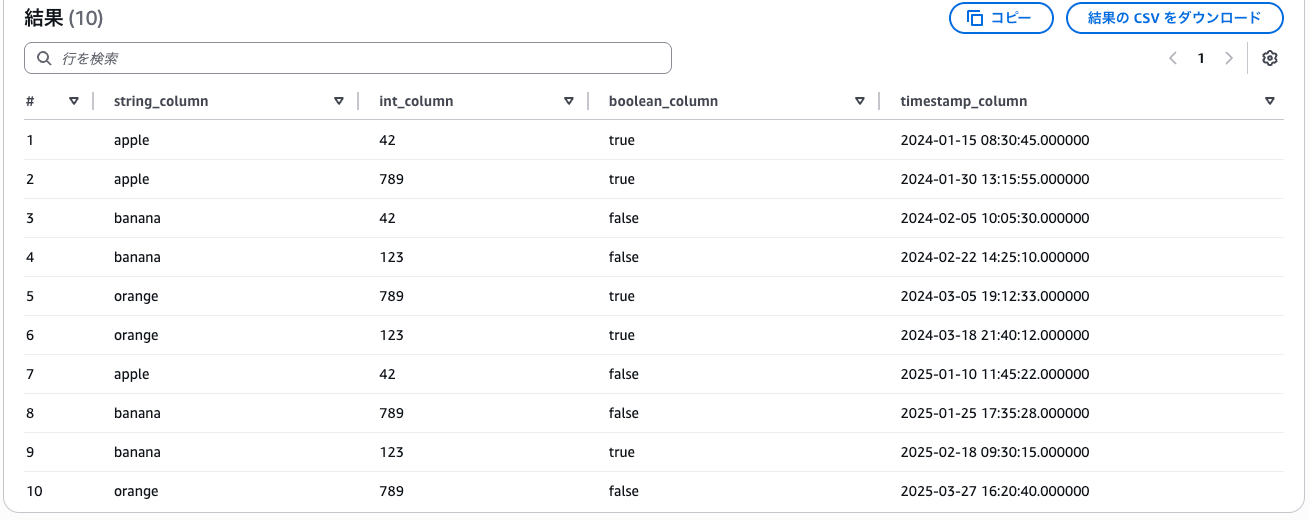This screenshot has width=1310, height=520.
Task: Focus the 行を検索 search field
Action: click(x=348, y=58)
